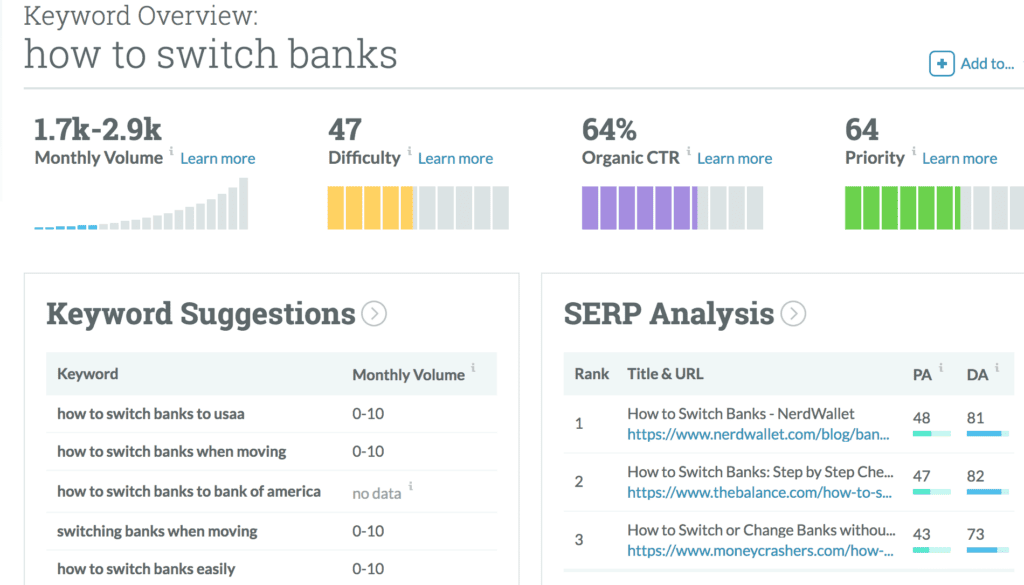The width and height of the screenshot is (1024, 585).
Task: Click info icon beside Monthly Volume metric
Action: [171, 151]
